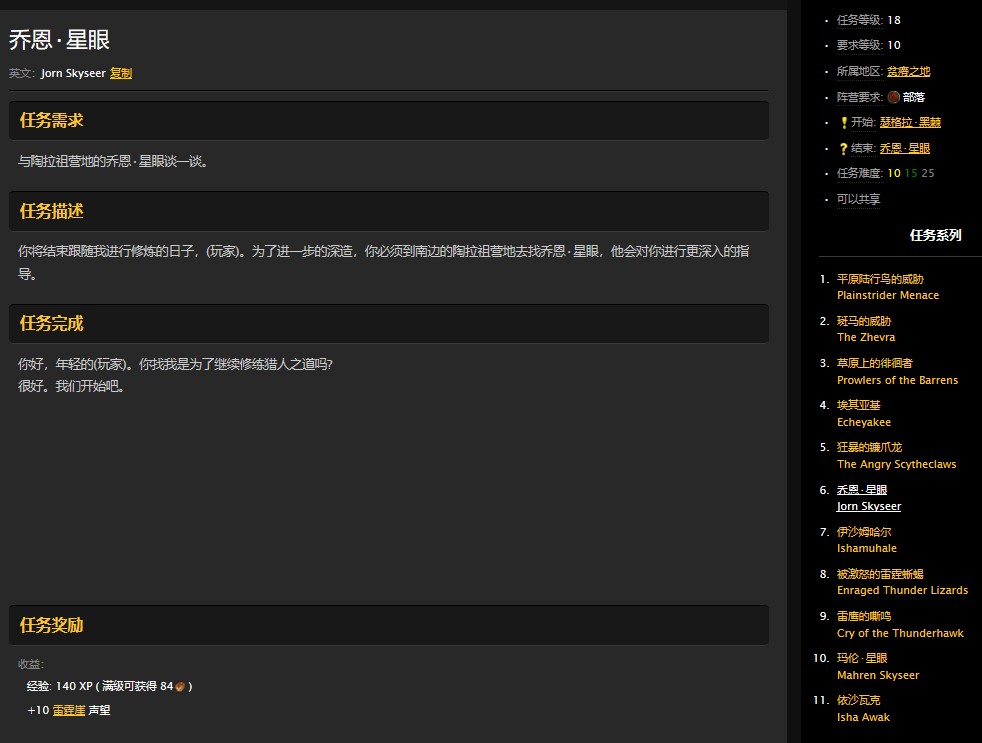Click the Horde faction icon

(893, 97)
